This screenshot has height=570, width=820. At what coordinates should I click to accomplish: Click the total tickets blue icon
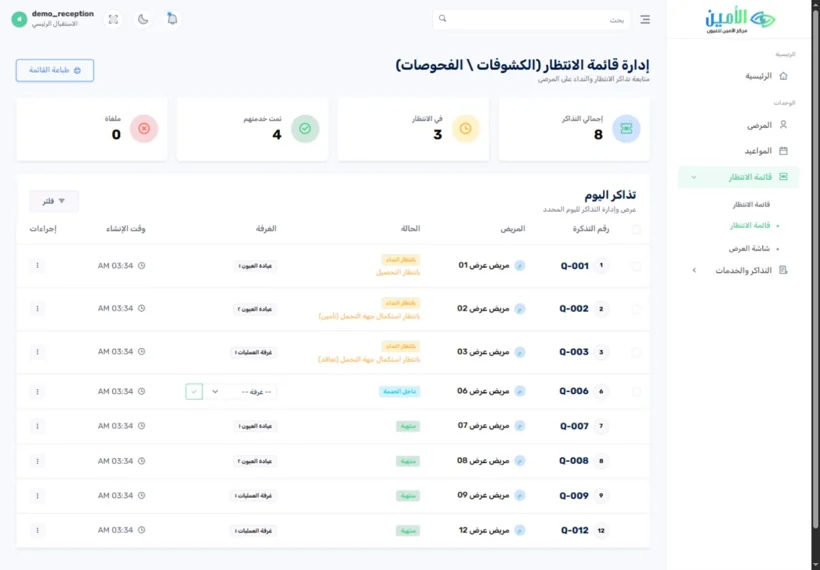[626, 129]
